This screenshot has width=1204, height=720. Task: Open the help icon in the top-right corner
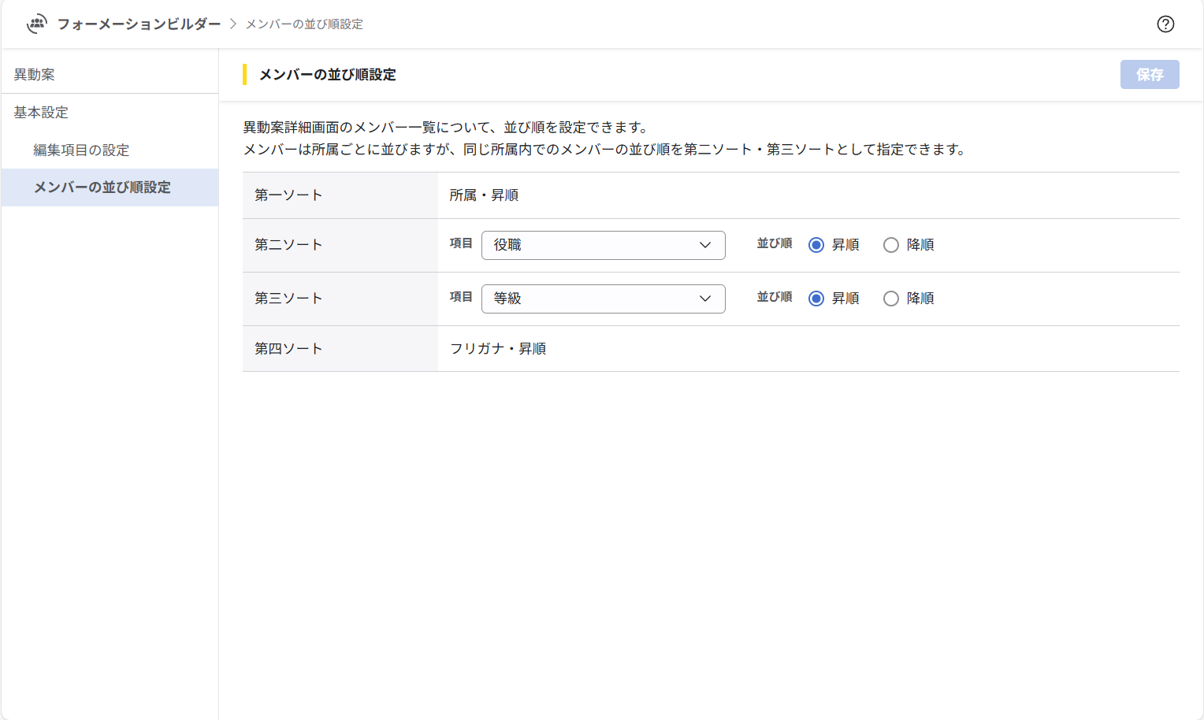1165,24
